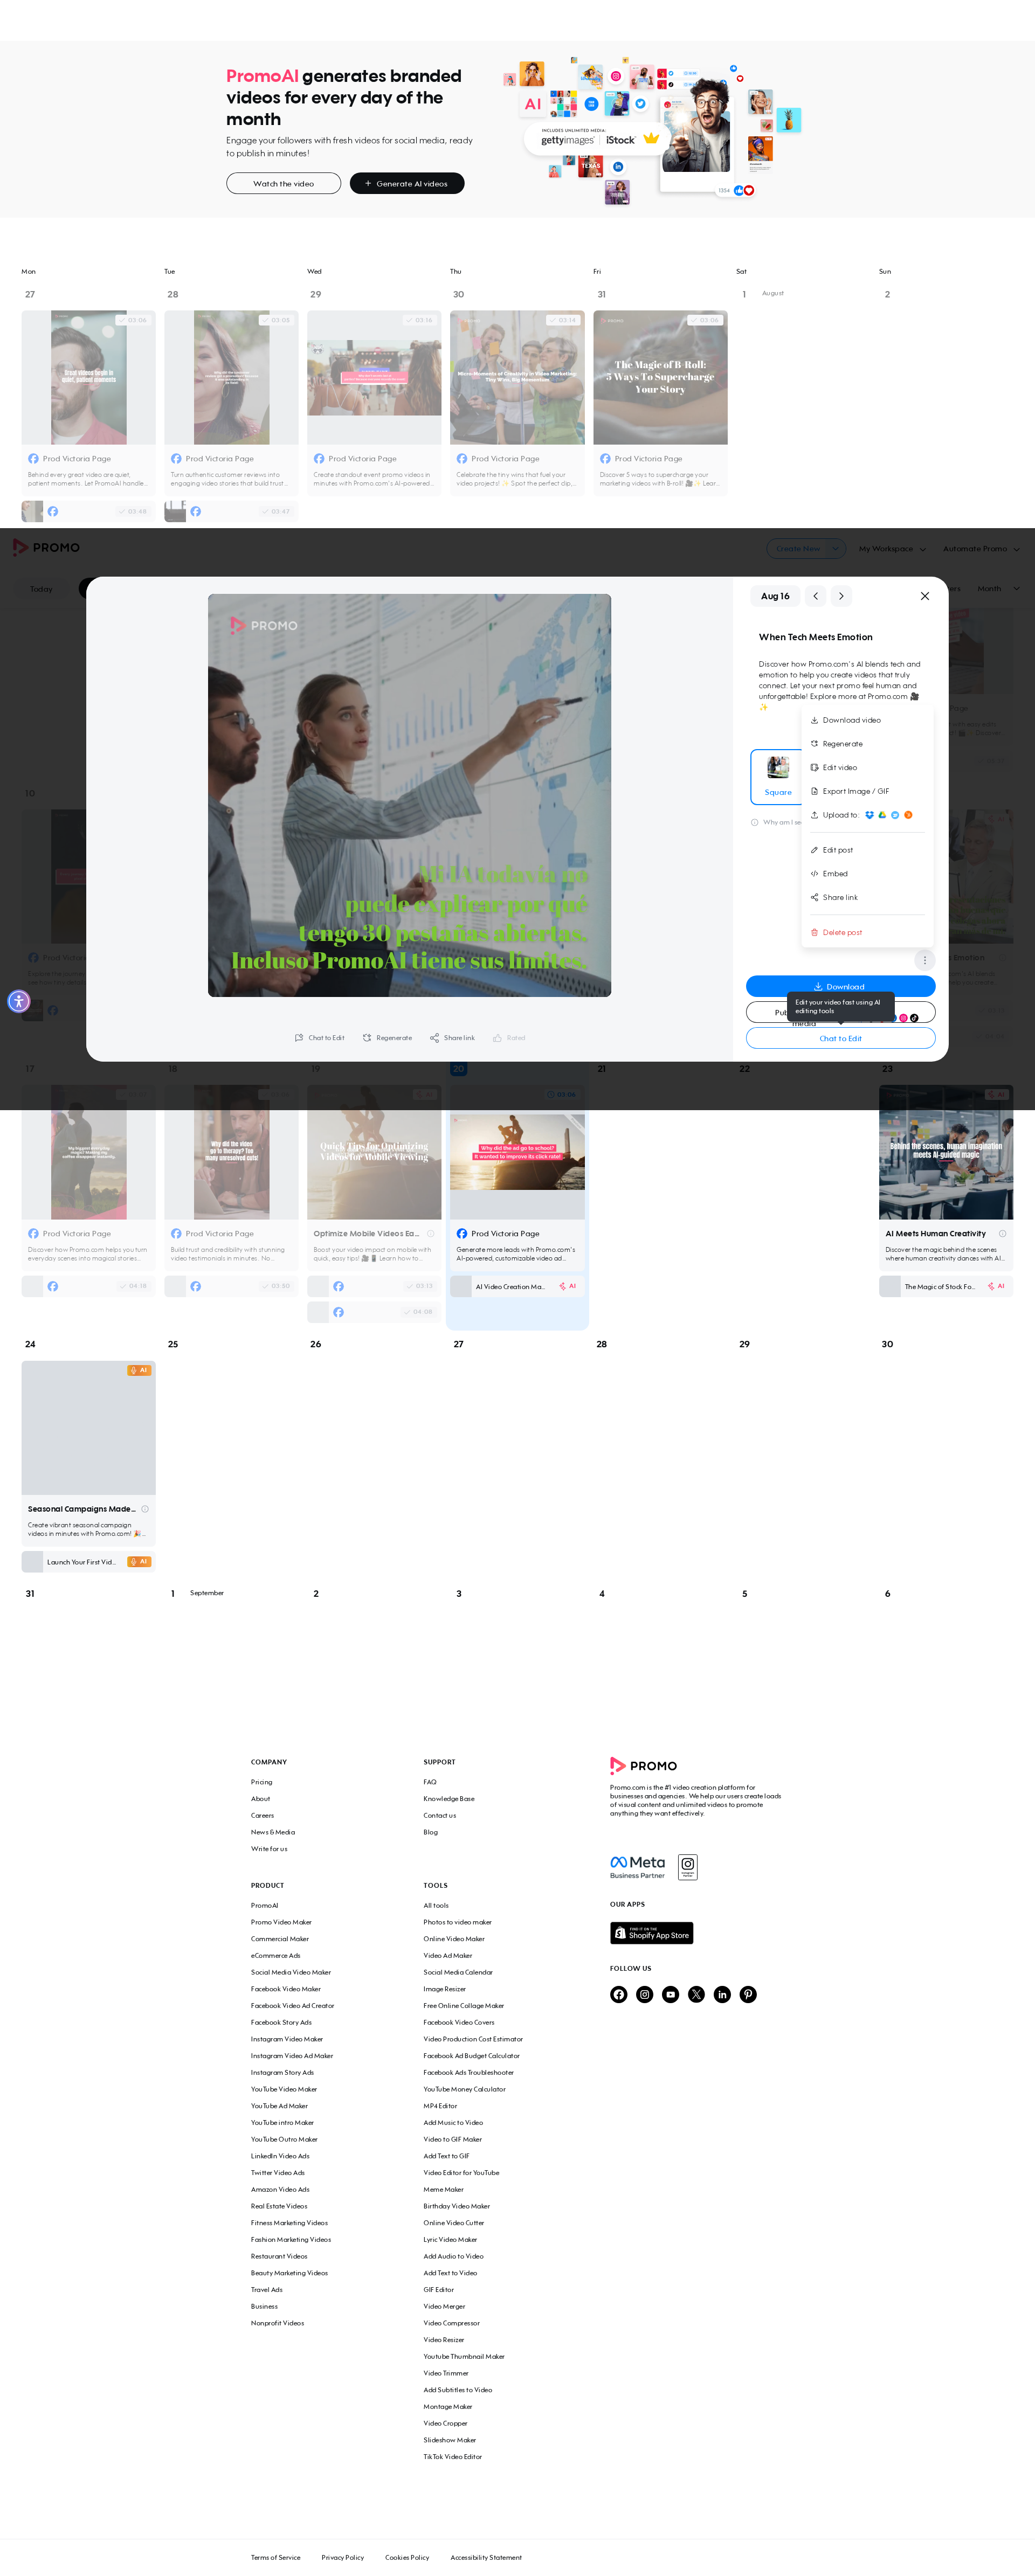Click the Rated thumbs-up icon
Screen dimensions: 1035x2576
(497, 1038)
